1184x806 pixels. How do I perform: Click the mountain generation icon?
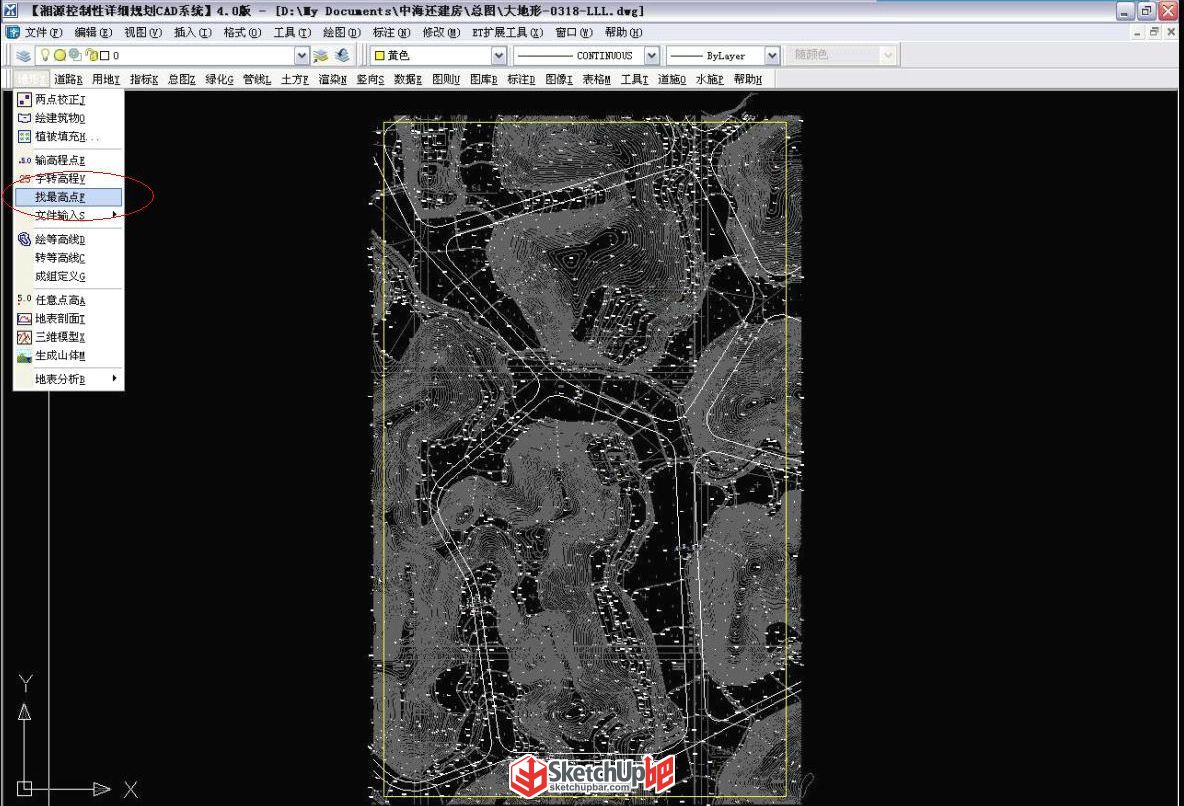(24, 356)
